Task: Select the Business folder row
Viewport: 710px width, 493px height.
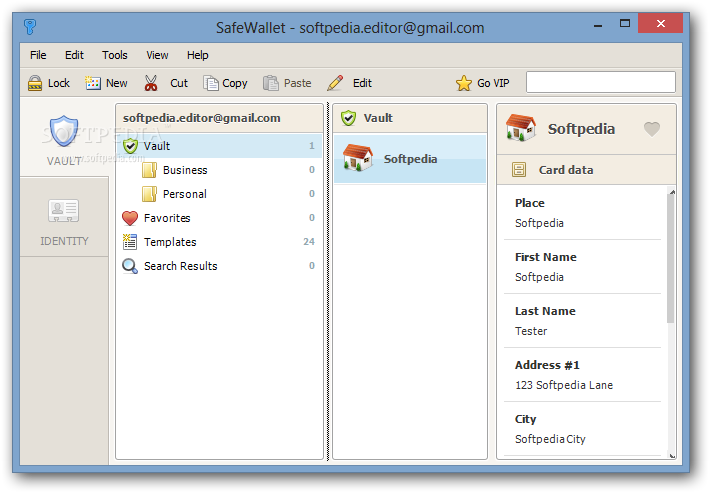Action: pos(220,170)
